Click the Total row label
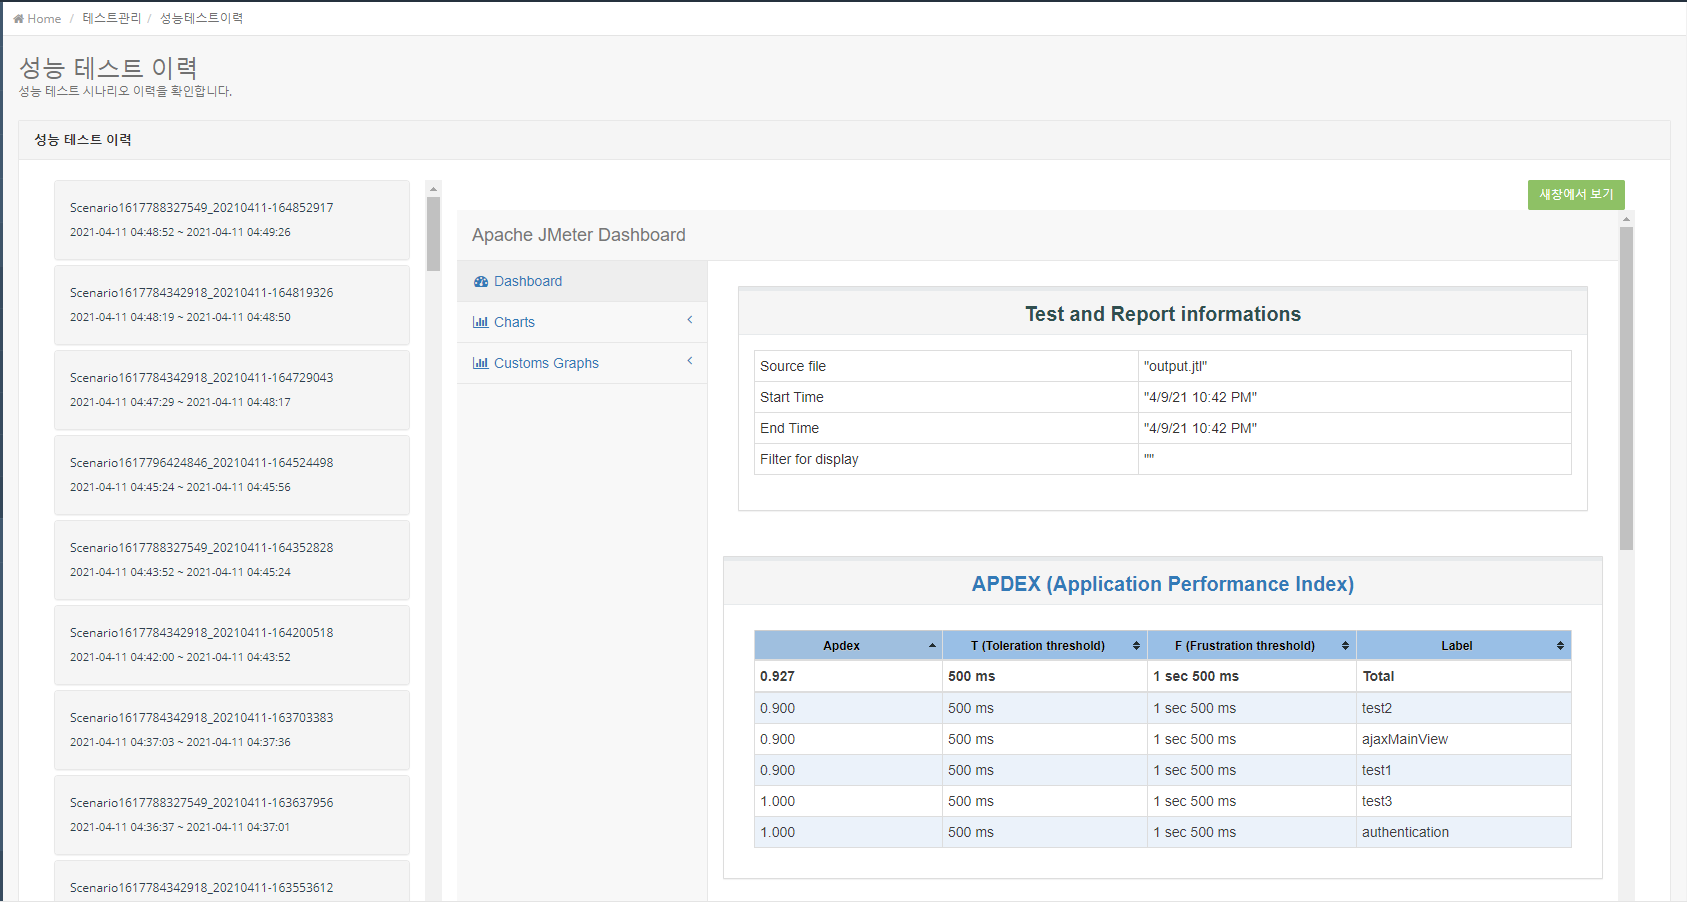 point(1378,676)
